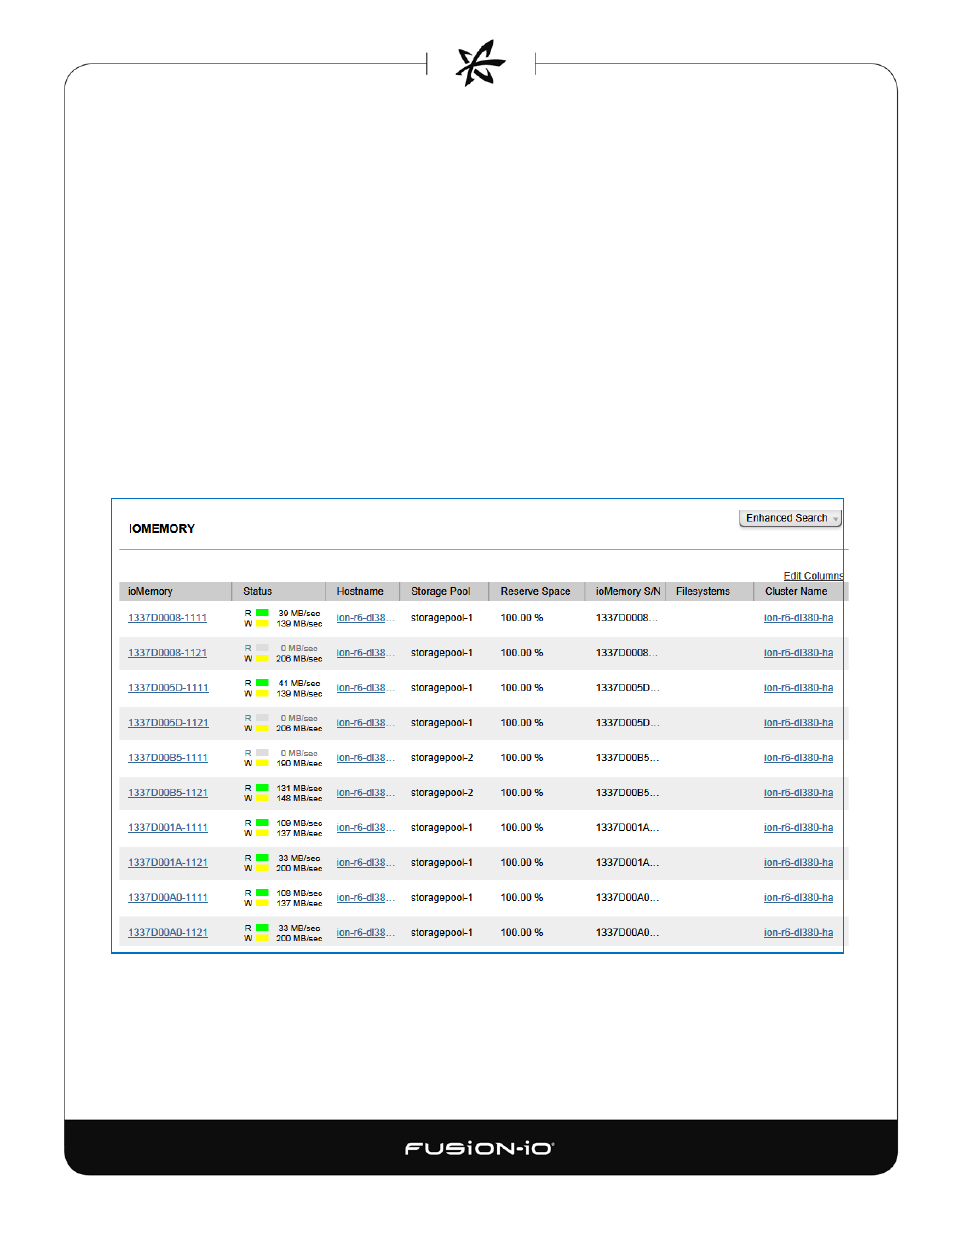Open the Enhanced Search dropdown
Viewport: 954px width, 1235px height.
pyautogui.click(x=790, y=518)
